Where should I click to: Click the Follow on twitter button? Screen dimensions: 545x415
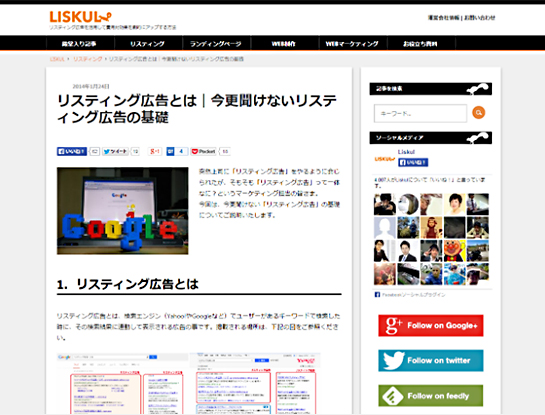point(431,360)
